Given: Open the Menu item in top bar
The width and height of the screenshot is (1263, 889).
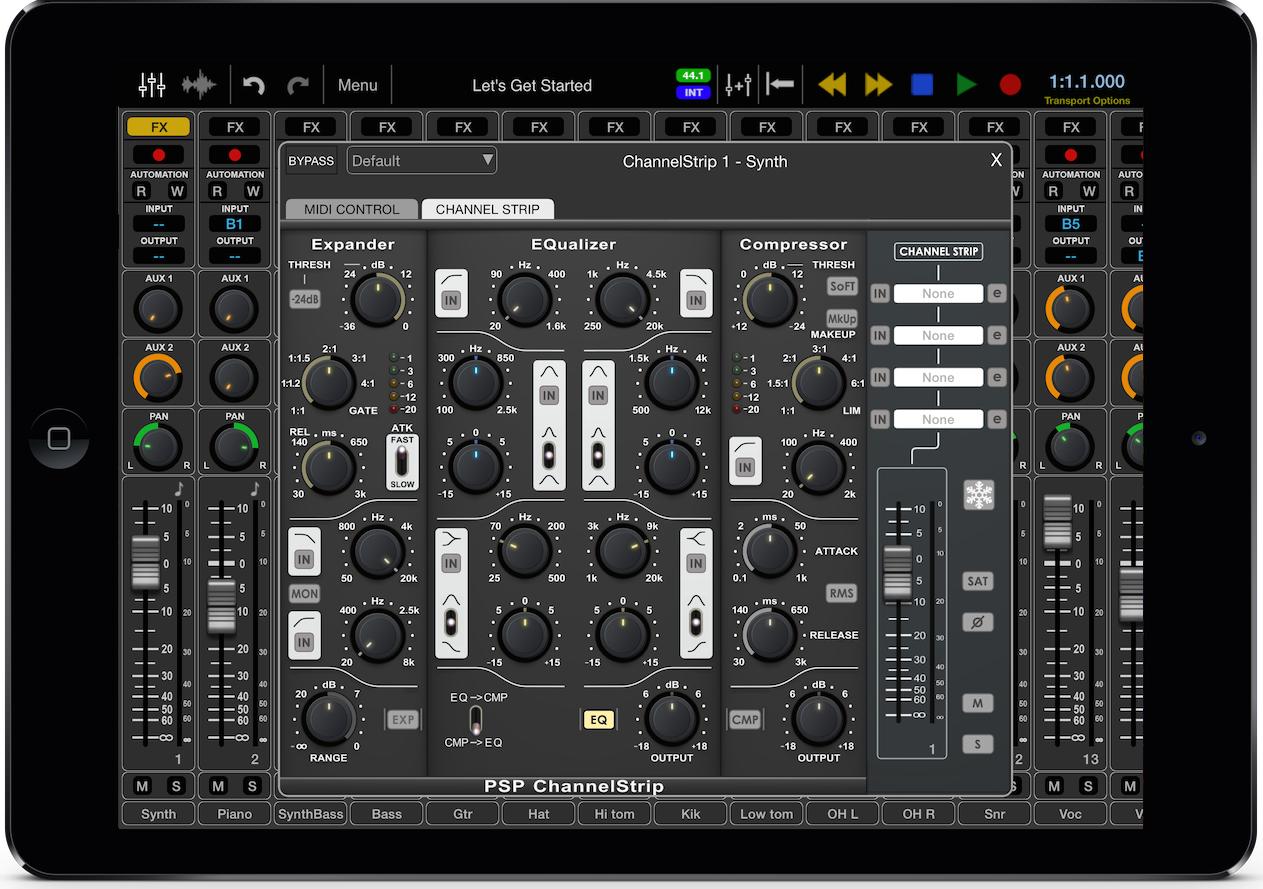Looking at the screenshot, I should coord(357,86).
